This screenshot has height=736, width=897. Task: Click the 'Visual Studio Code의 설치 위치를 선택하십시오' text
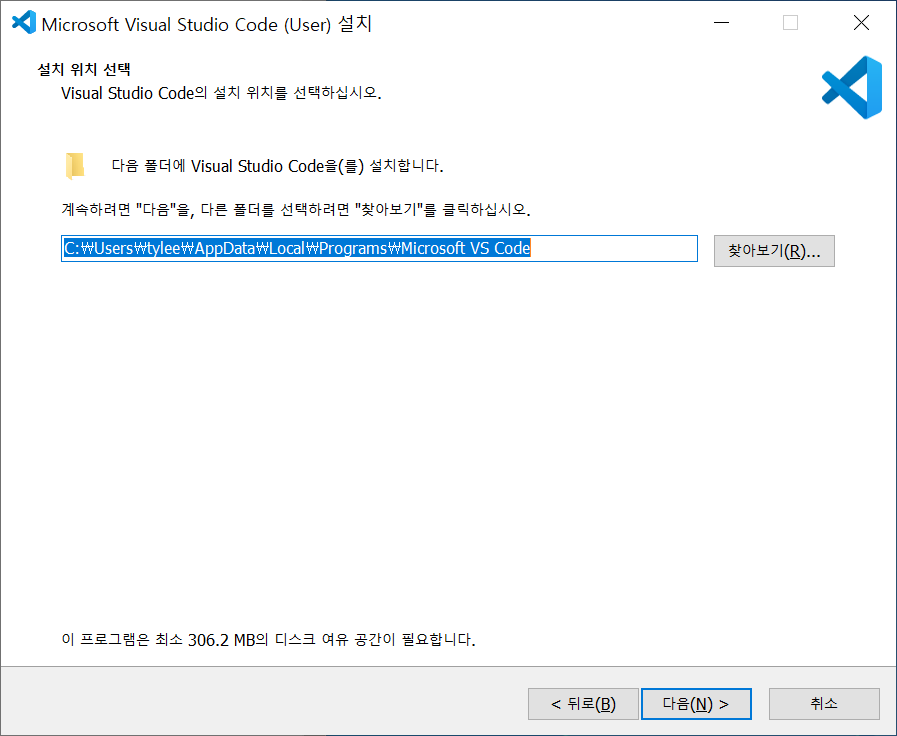[x=221, y=93]
